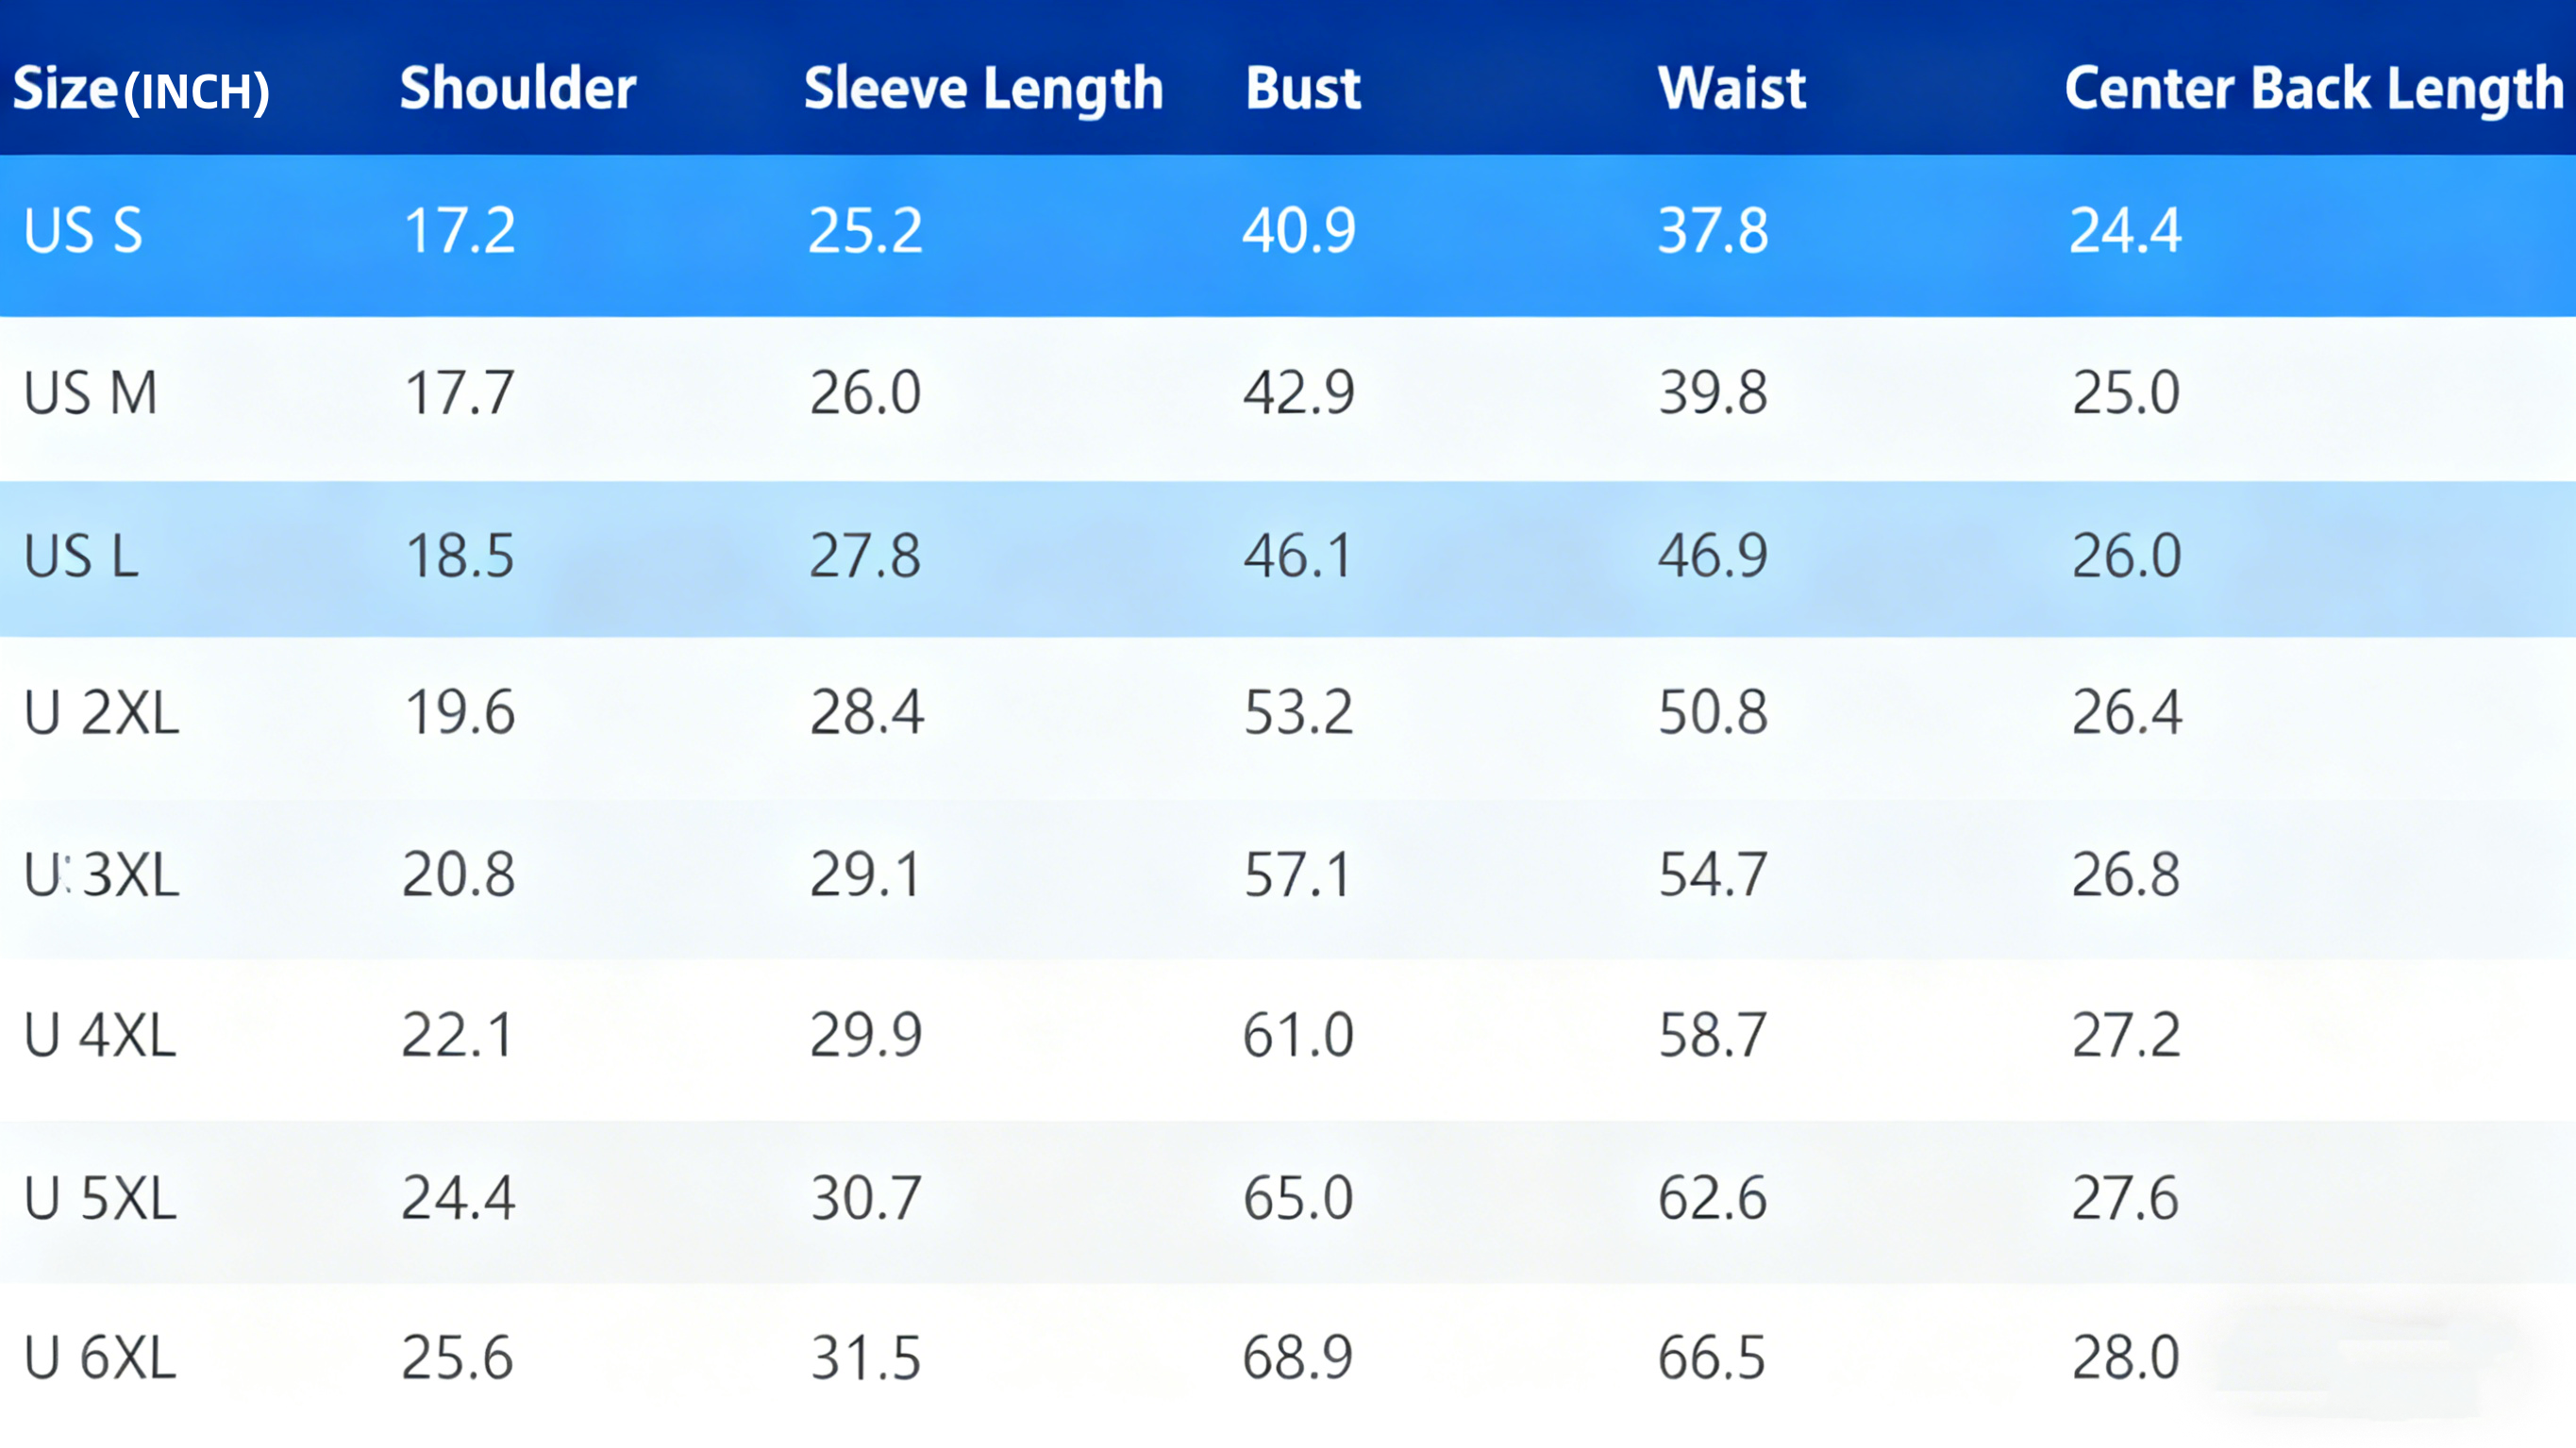Screen dimensions: 2576x1448
Task: Click the Sleeve Length column header
Action: (x=983, y=88)
